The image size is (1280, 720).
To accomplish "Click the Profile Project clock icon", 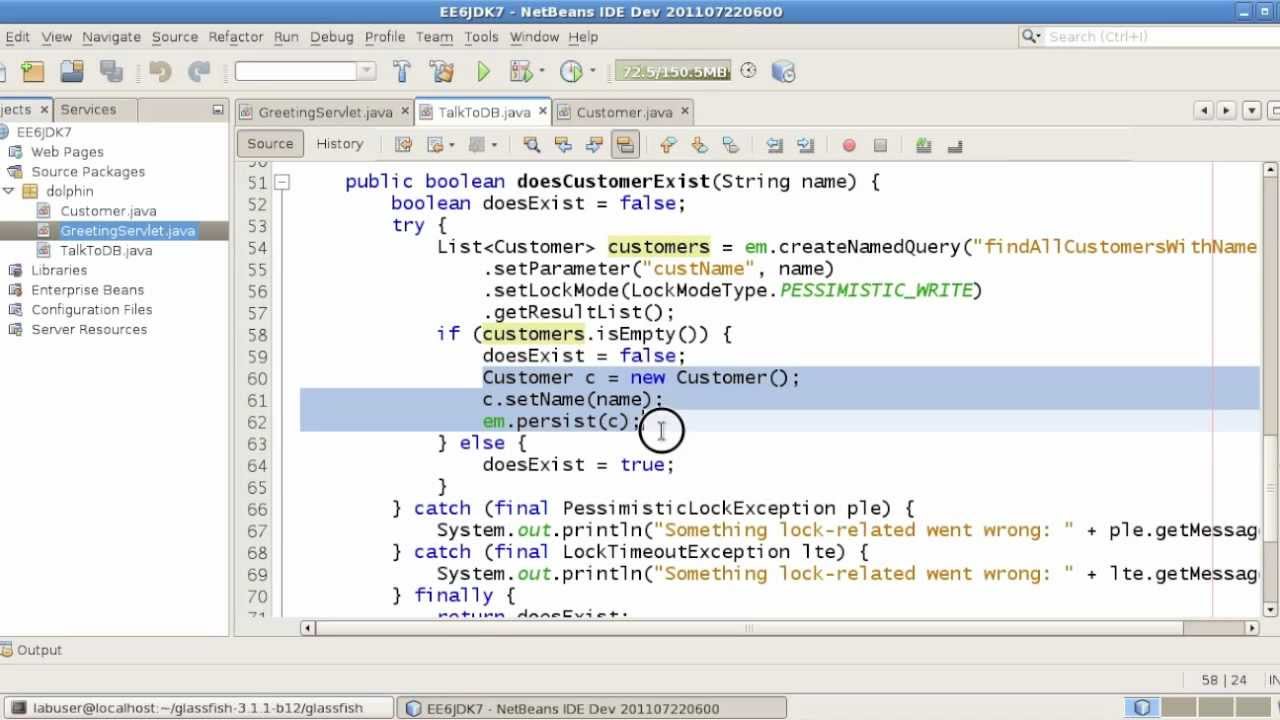I will [571, 71].
